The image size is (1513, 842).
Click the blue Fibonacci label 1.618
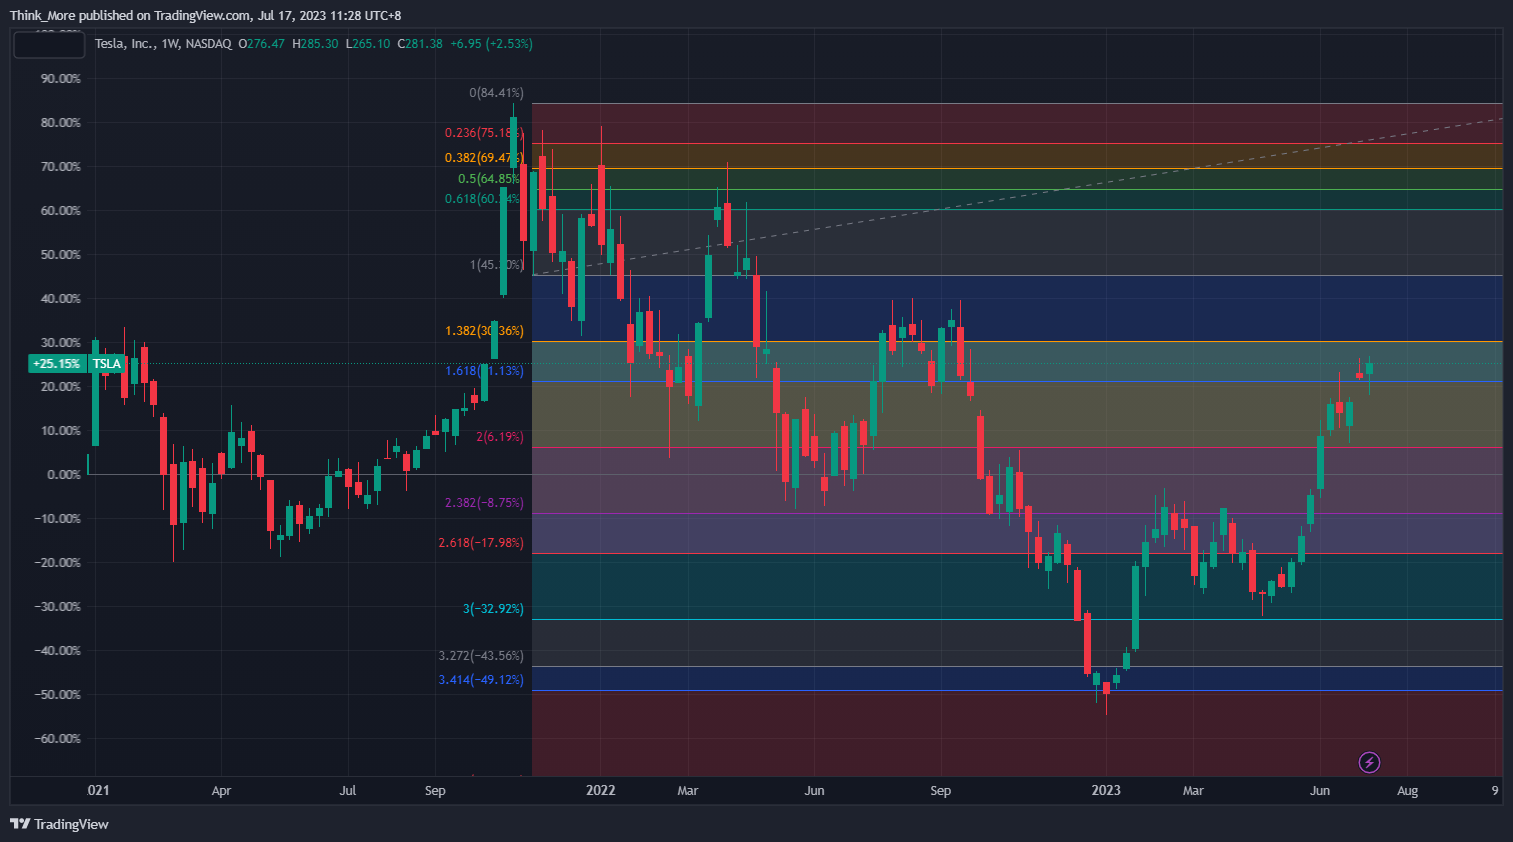tap(484, 371)
